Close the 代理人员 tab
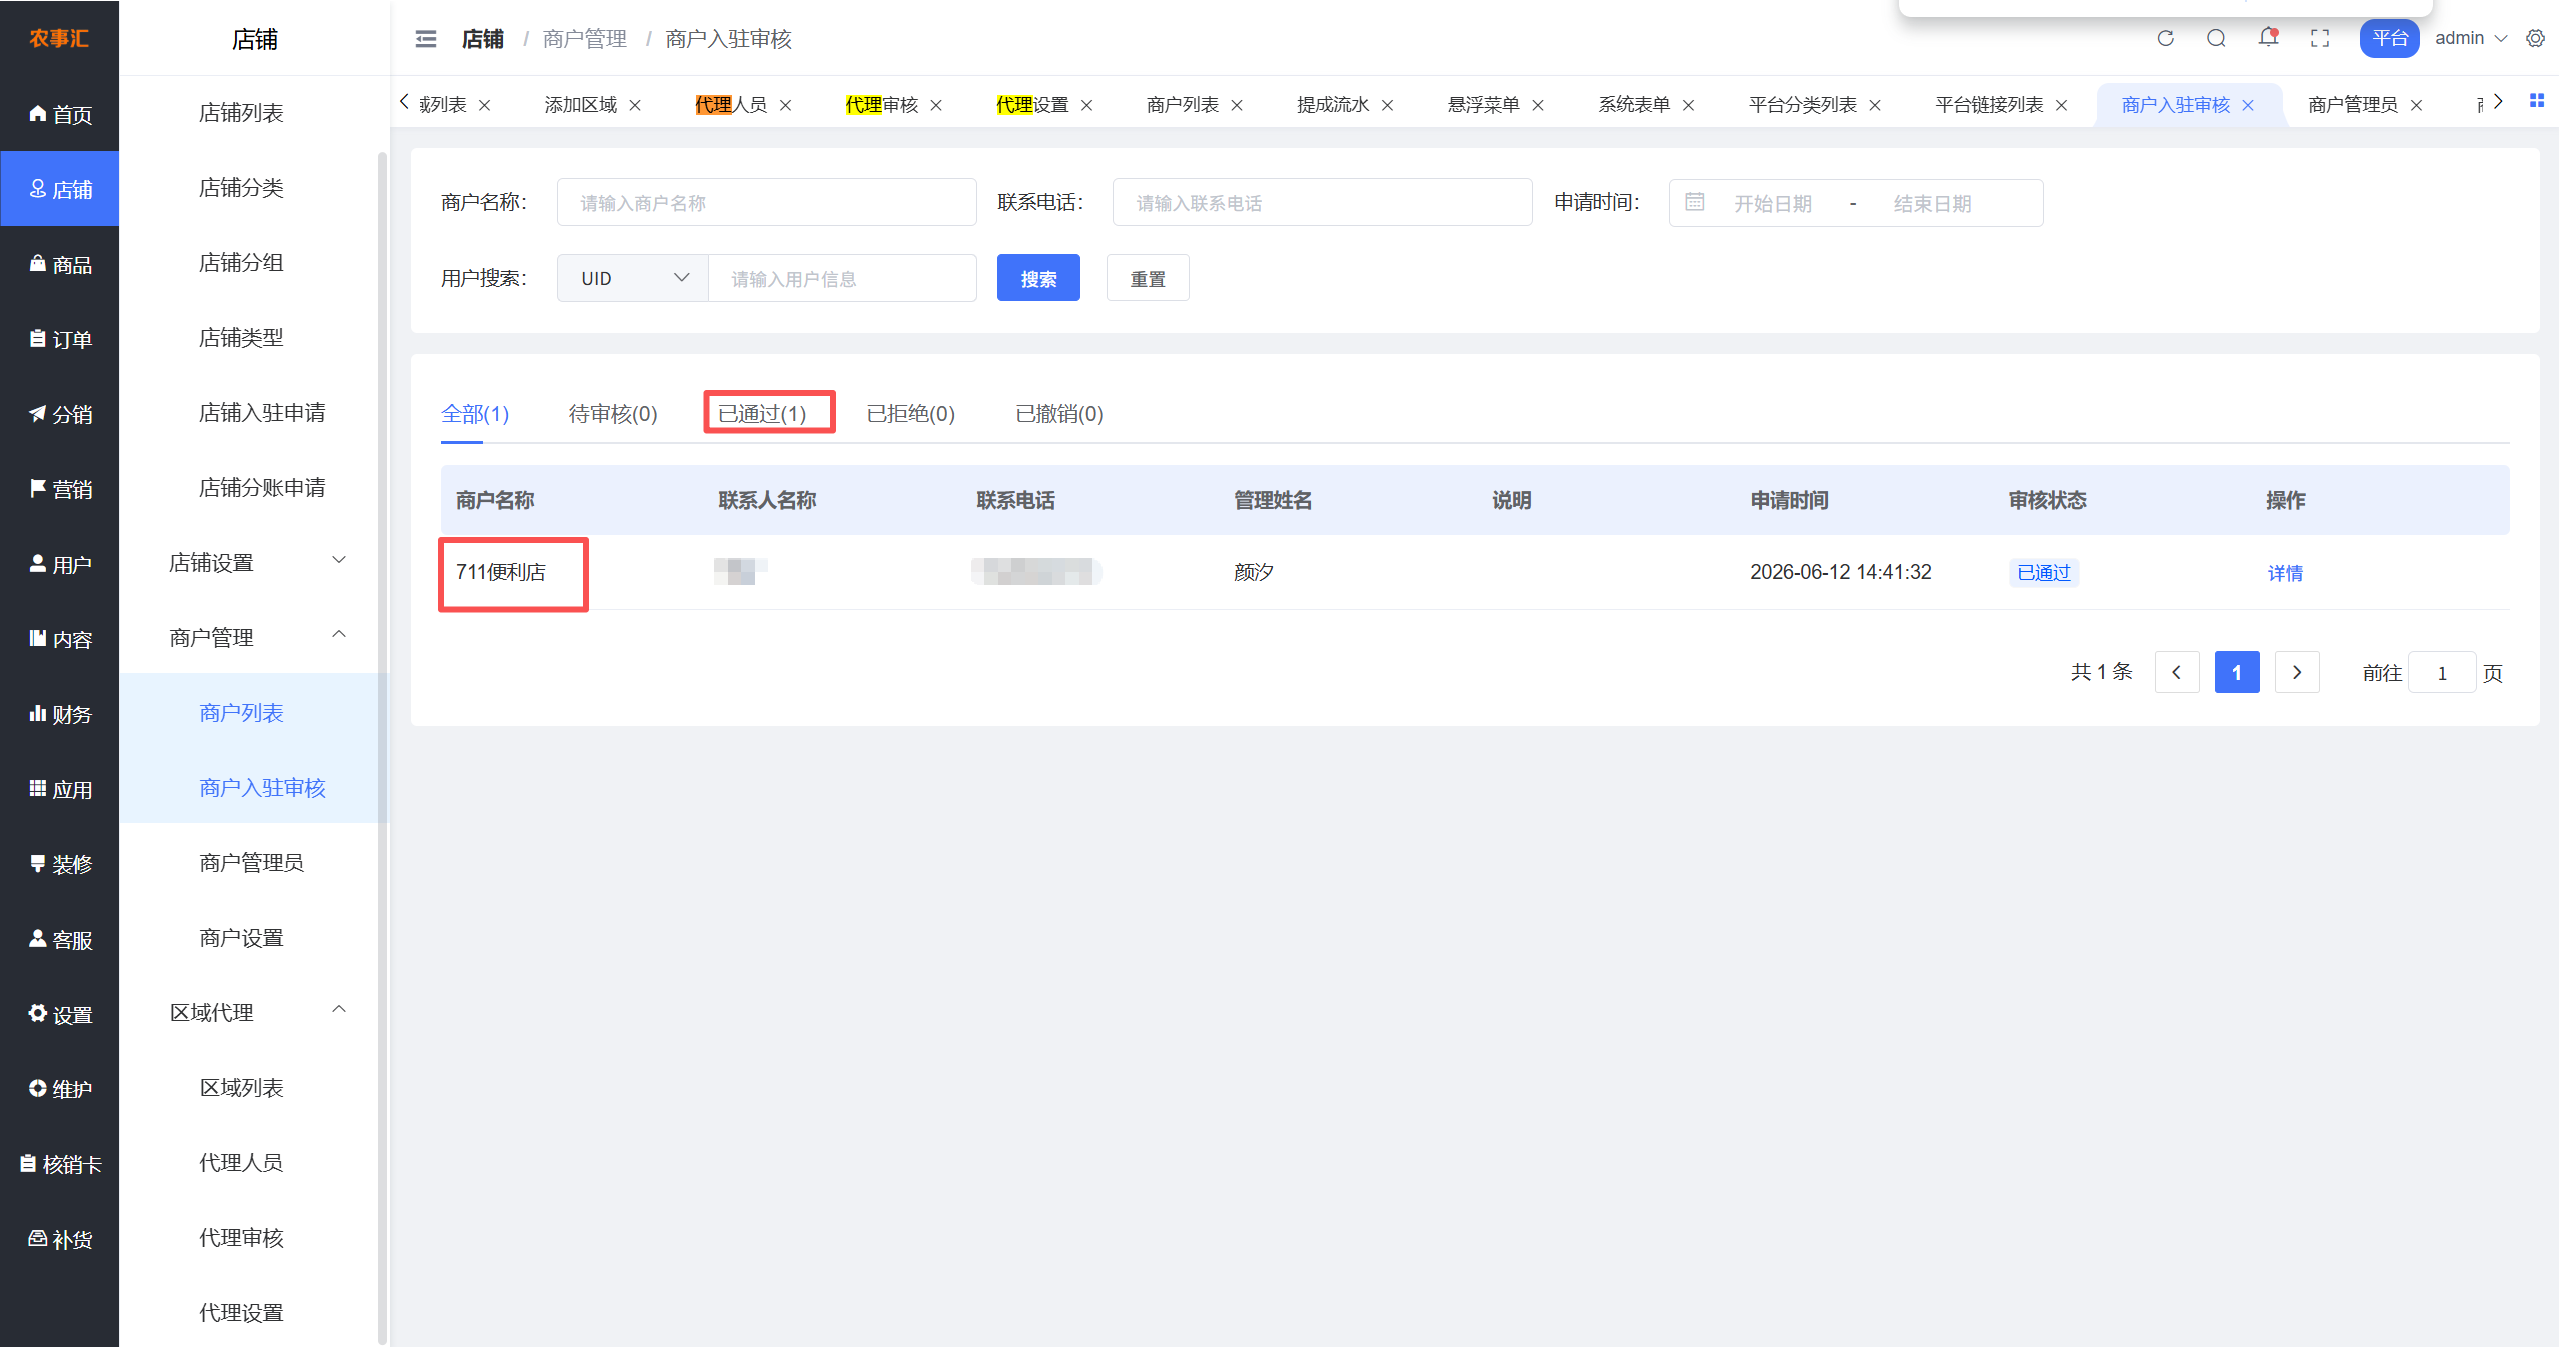2559x1347 pixels. tap(786, 105)
